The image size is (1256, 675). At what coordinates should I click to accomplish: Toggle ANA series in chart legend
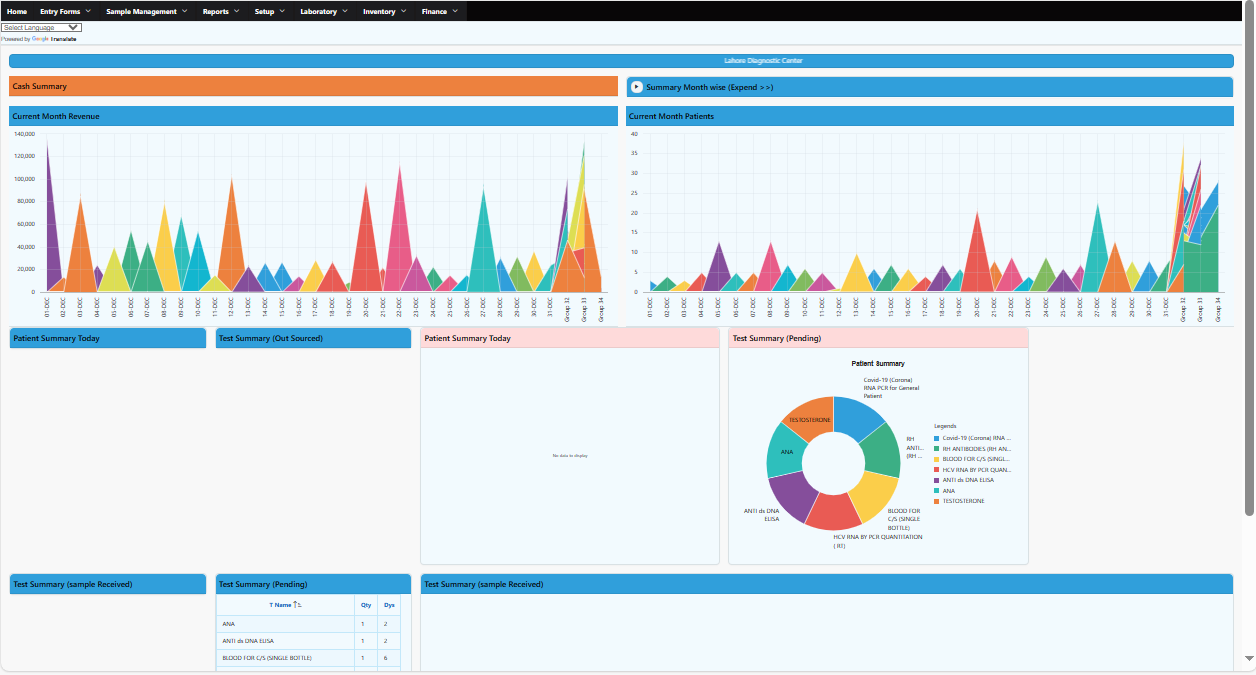pos(949,491)
